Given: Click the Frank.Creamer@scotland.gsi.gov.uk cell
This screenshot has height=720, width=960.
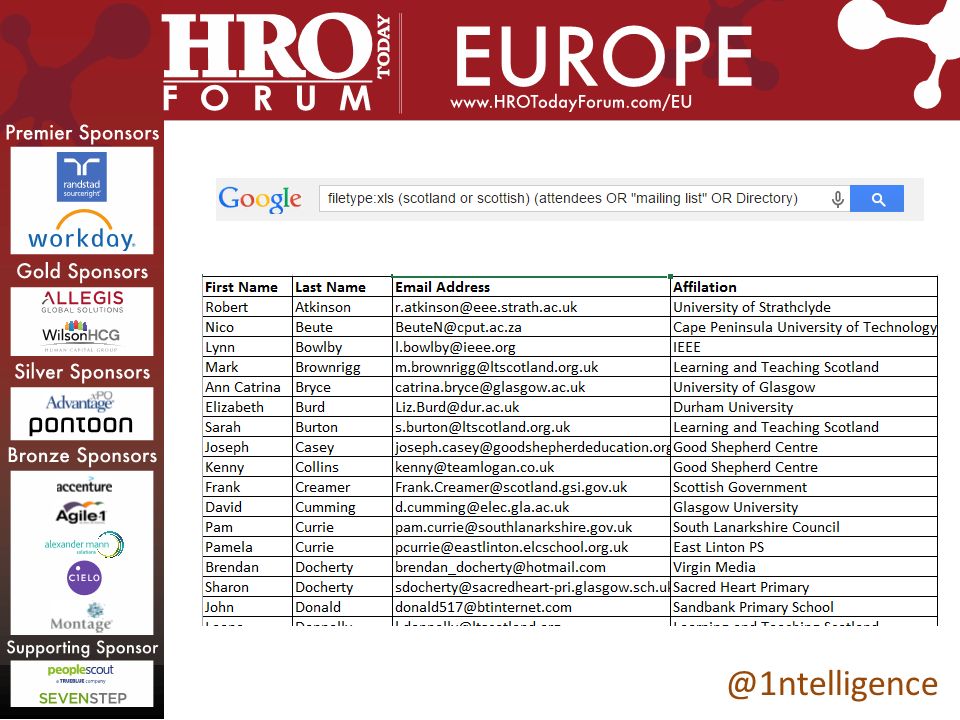Looking at the screenshot, I should 531,487.
